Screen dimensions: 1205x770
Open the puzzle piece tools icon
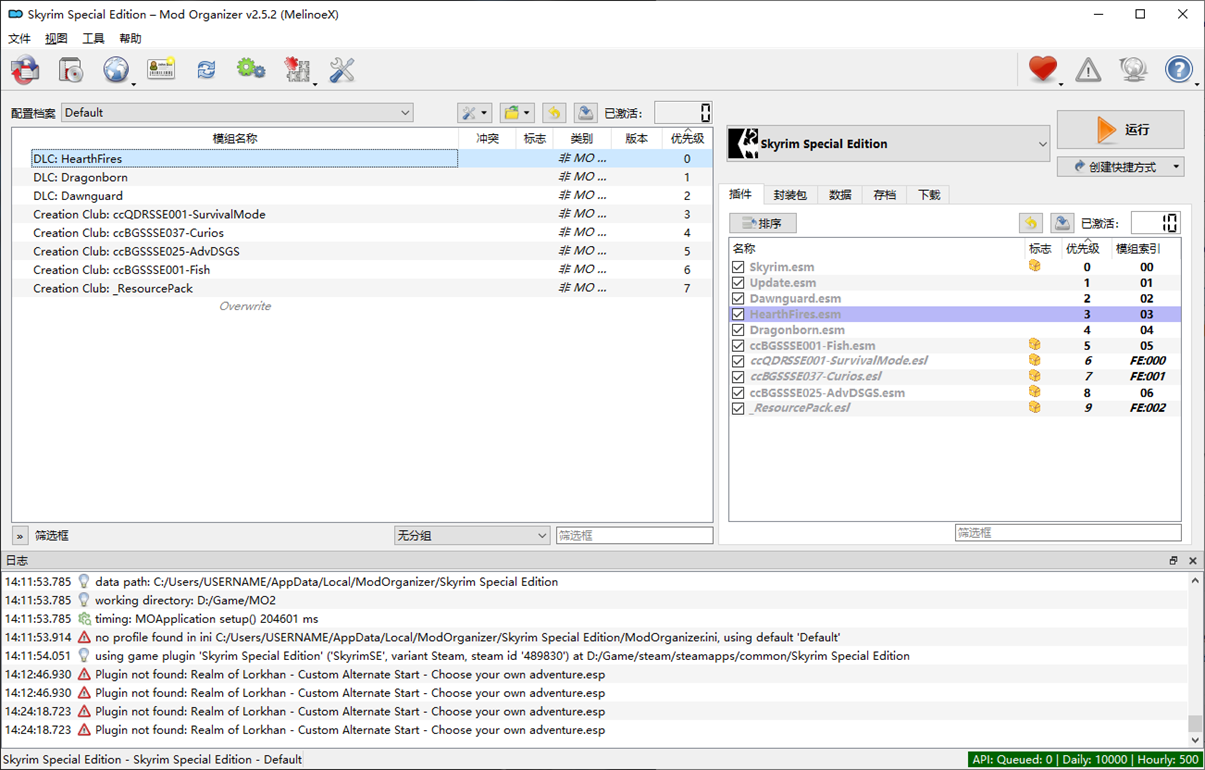pos(297,70)
